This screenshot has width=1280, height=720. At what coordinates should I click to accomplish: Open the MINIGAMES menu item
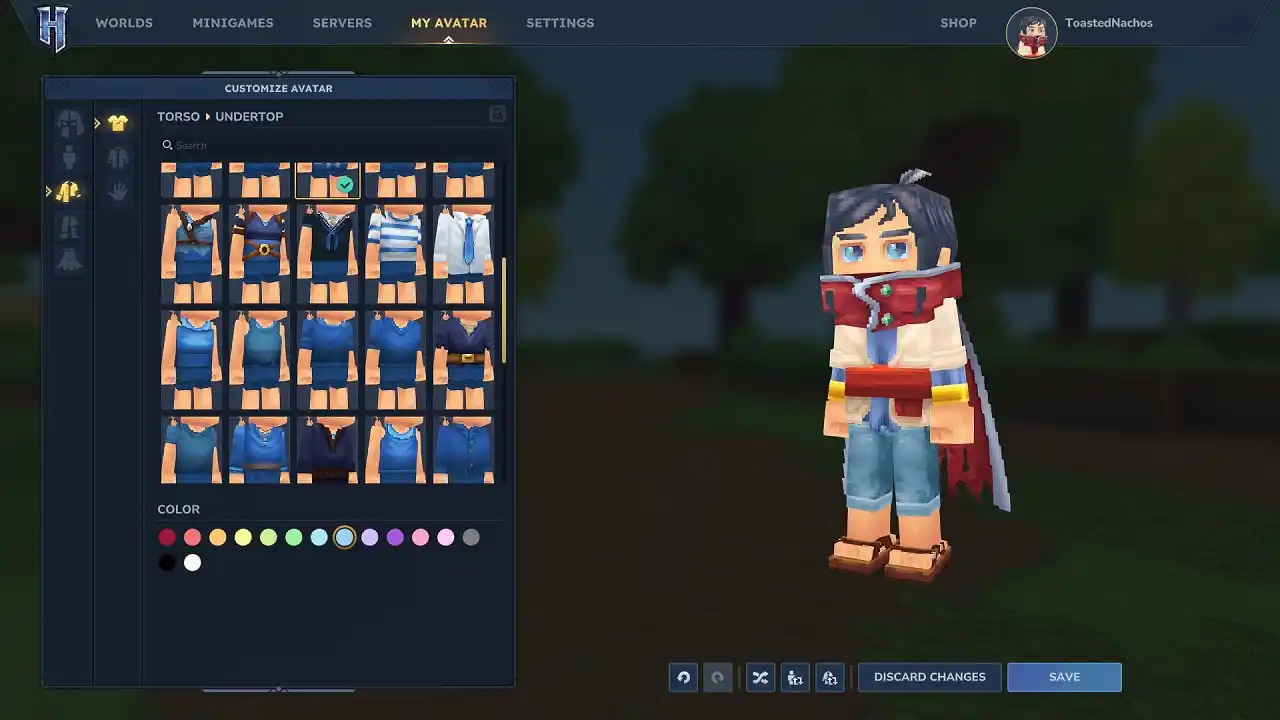(x=233, y=22)
